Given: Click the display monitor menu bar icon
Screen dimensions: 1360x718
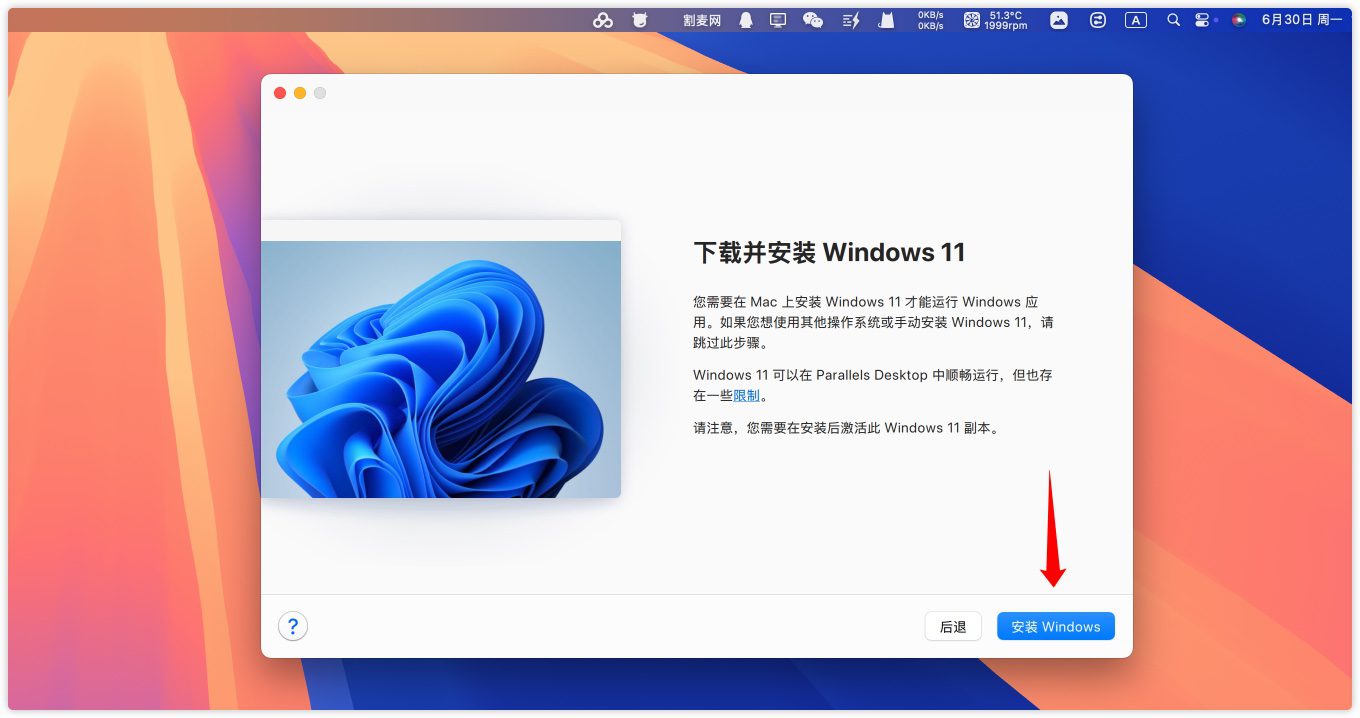Looking at the screenshot, I should coord(778,20).
